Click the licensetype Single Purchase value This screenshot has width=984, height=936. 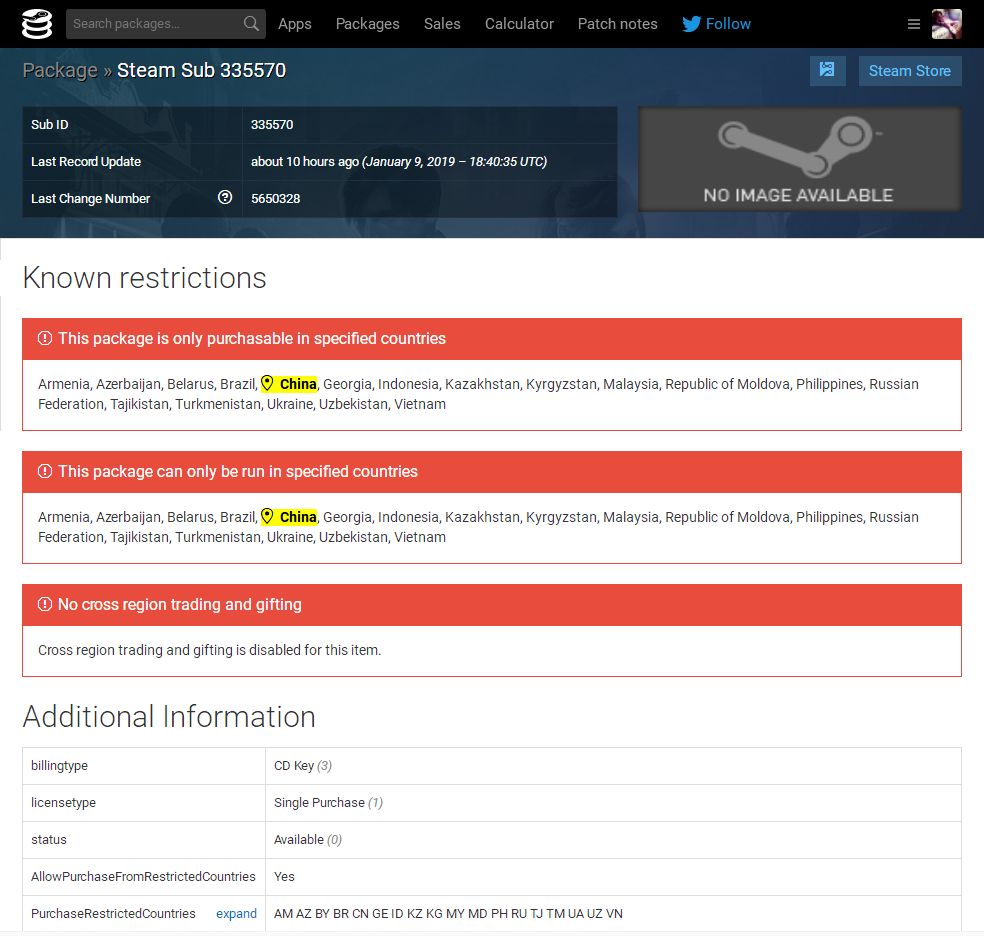(x=328, y=802)
